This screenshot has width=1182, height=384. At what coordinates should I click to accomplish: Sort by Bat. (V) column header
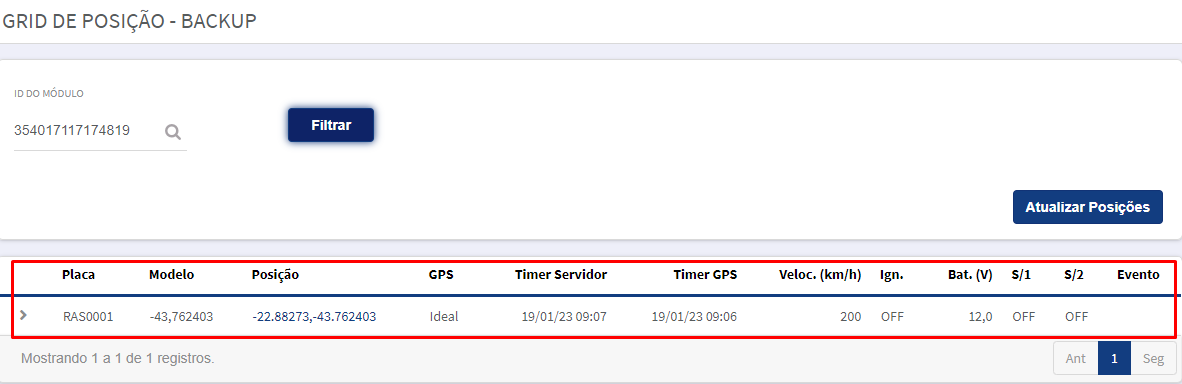(969, 275)
